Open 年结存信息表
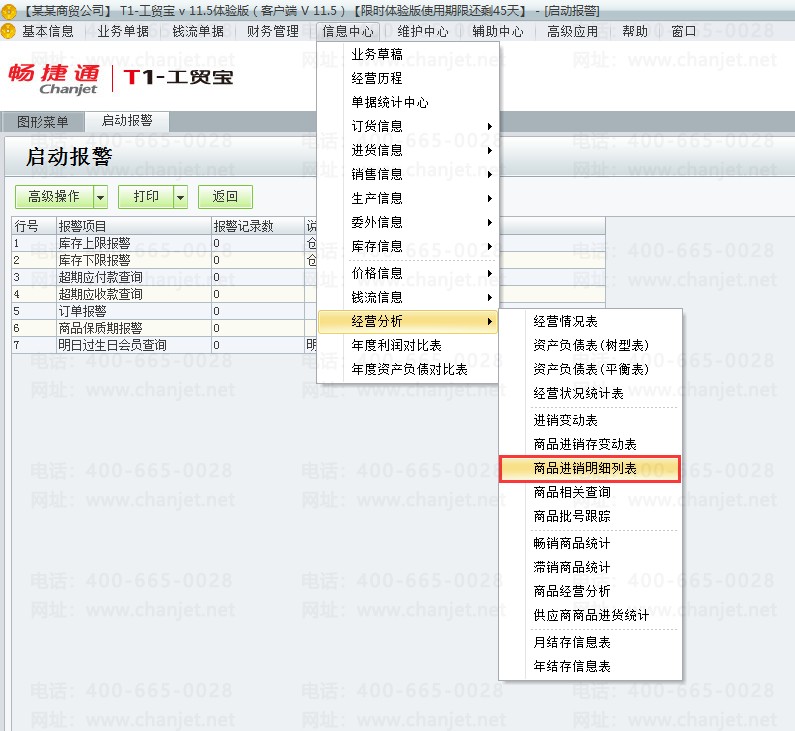Image resolution: width=795 pixels, height=731 pixels. click(590, 667)
